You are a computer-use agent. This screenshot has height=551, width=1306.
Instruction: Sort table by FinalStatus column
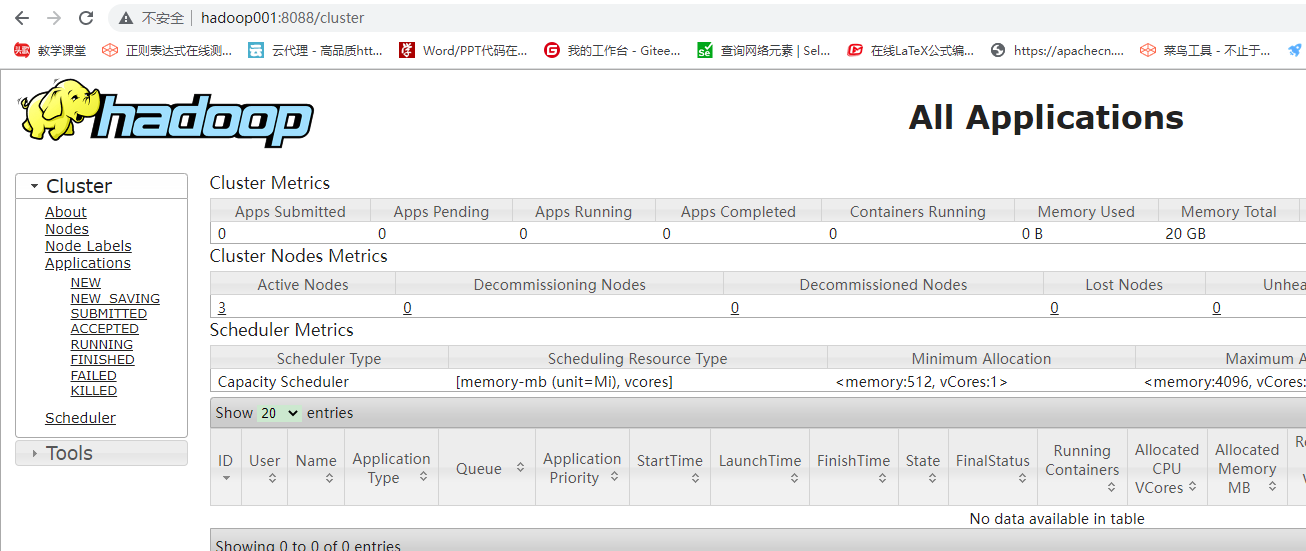(x=993, y=467)
